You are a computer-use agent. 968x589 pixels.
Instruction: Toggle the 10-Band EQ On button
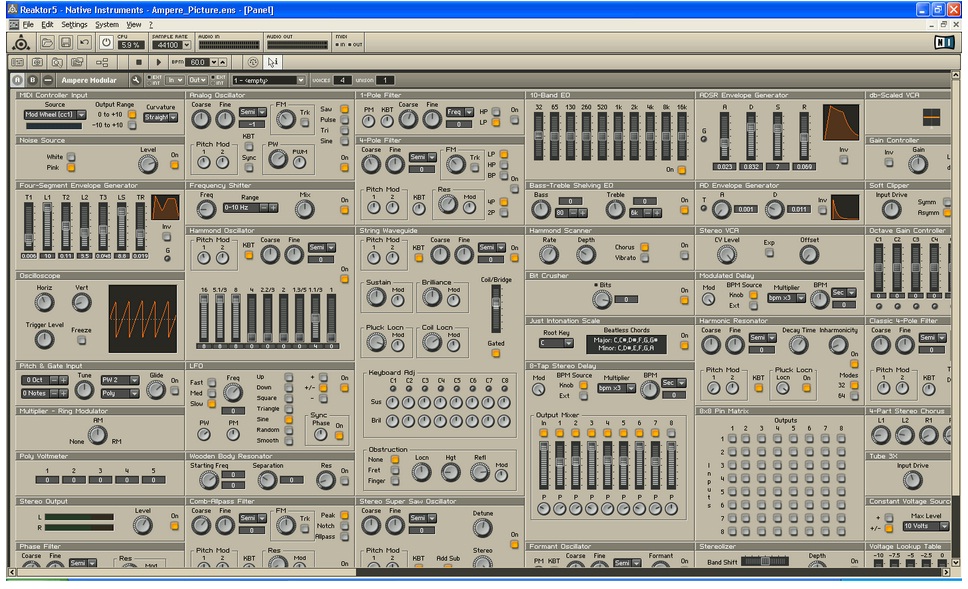(x=682, y=170)
